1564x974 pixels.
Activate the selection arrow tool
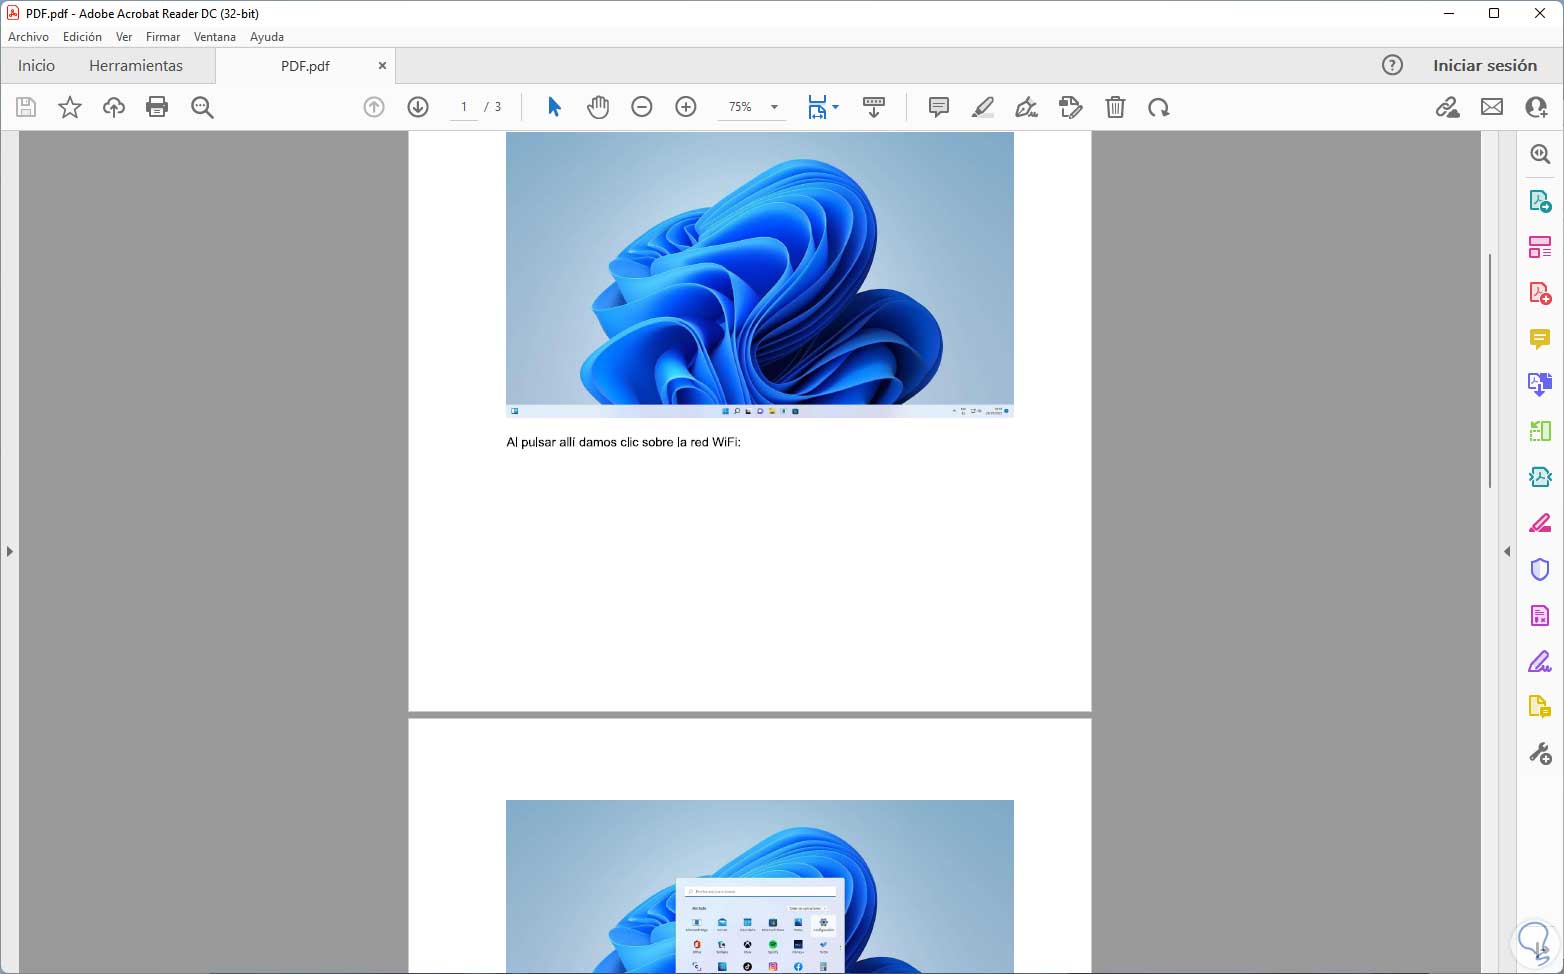click(554, 107)
